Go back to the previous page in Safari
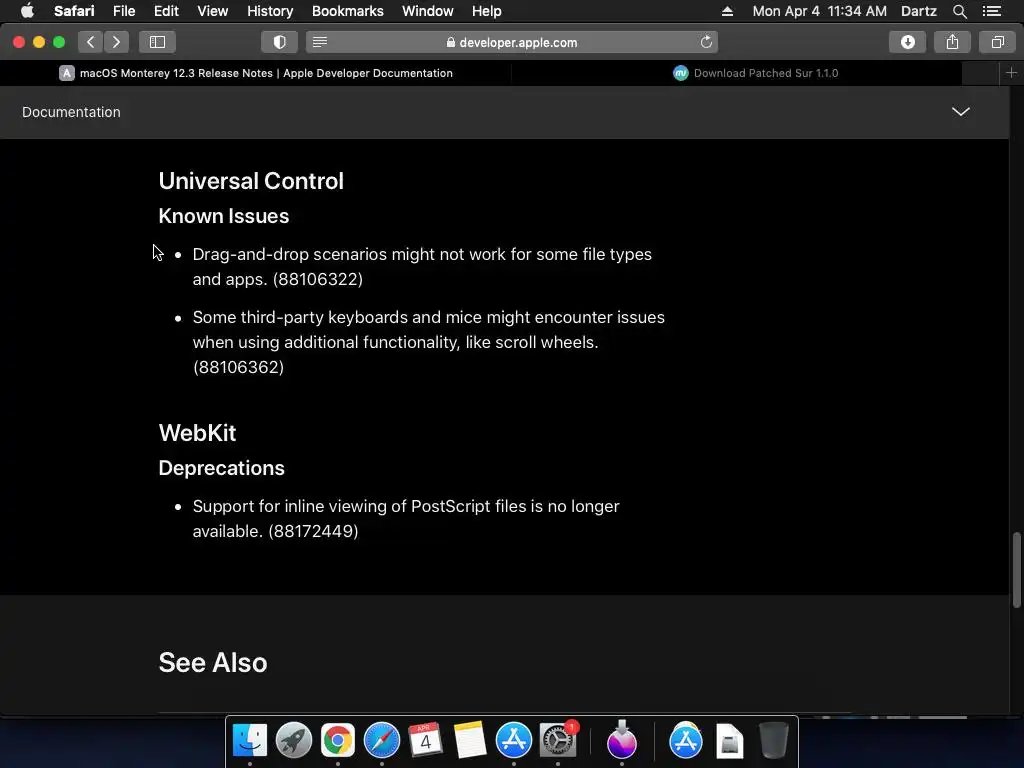Screen dimensions: 1024x768 (91, 42)
